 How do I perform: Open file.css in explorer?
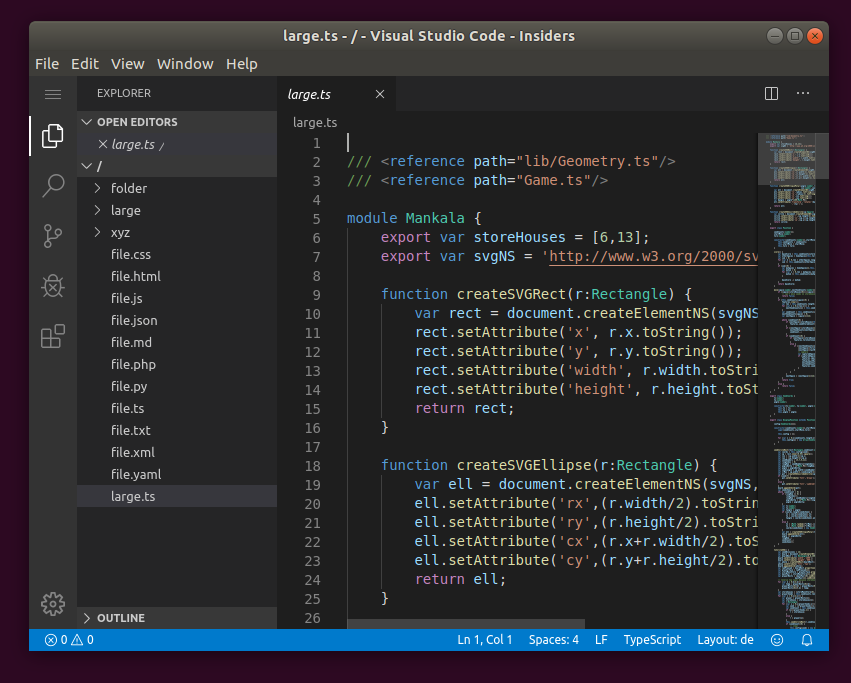point(177,255)
